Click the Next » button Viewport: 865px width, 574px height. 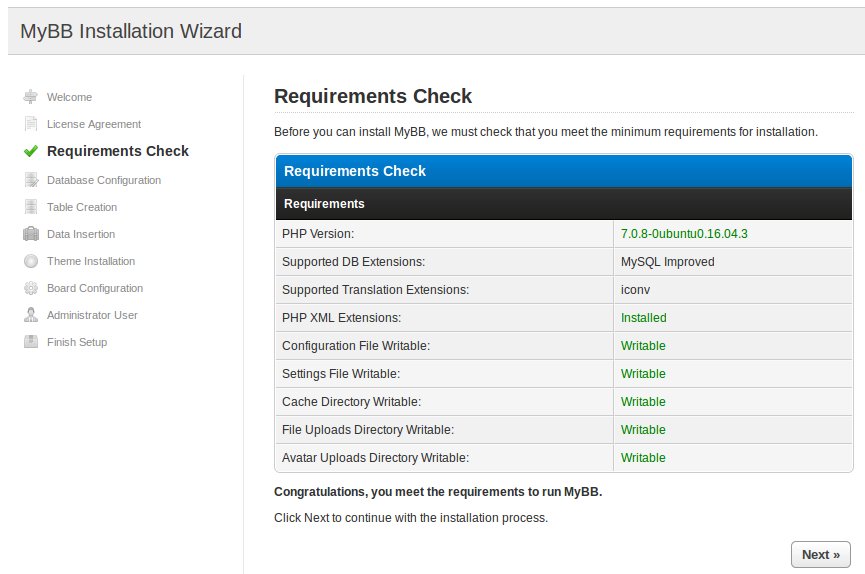point(820,555)
